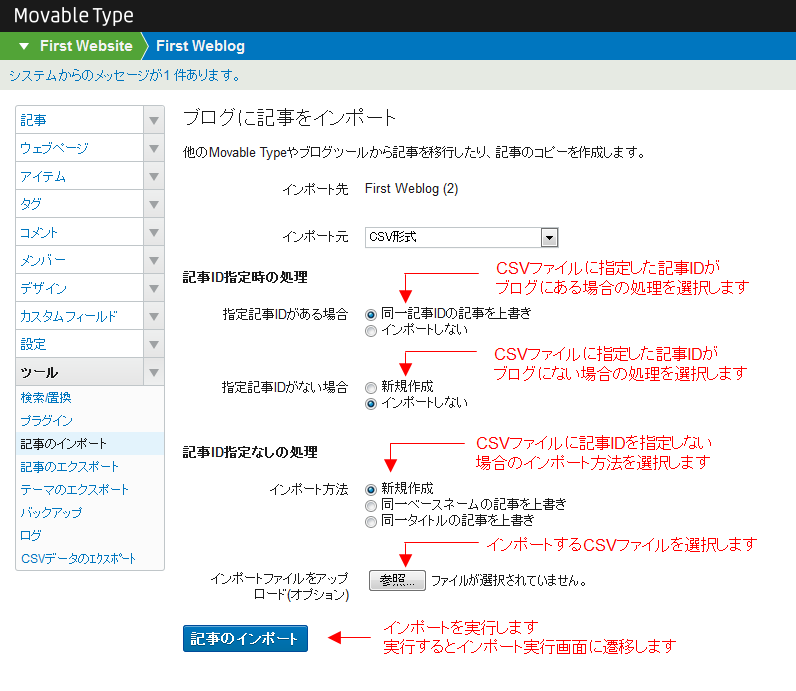Expand the カスタムフィールド menu arrow
The width and height of the screenshot is (796, 691).
154,316
